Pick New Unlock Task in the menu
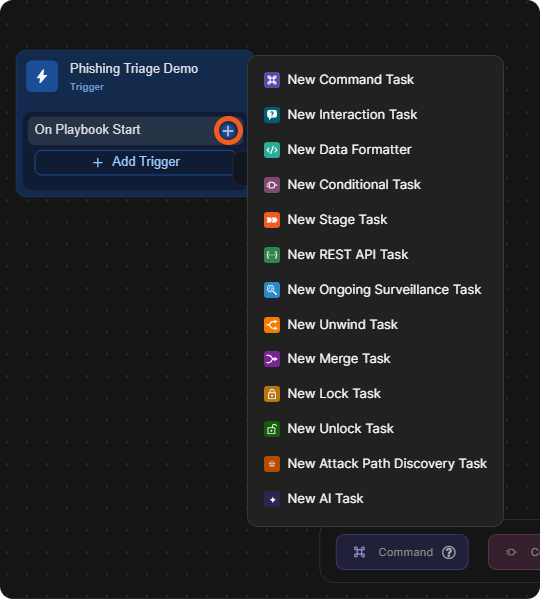Screen dimensions: 540x599 [x=375, y=429]
